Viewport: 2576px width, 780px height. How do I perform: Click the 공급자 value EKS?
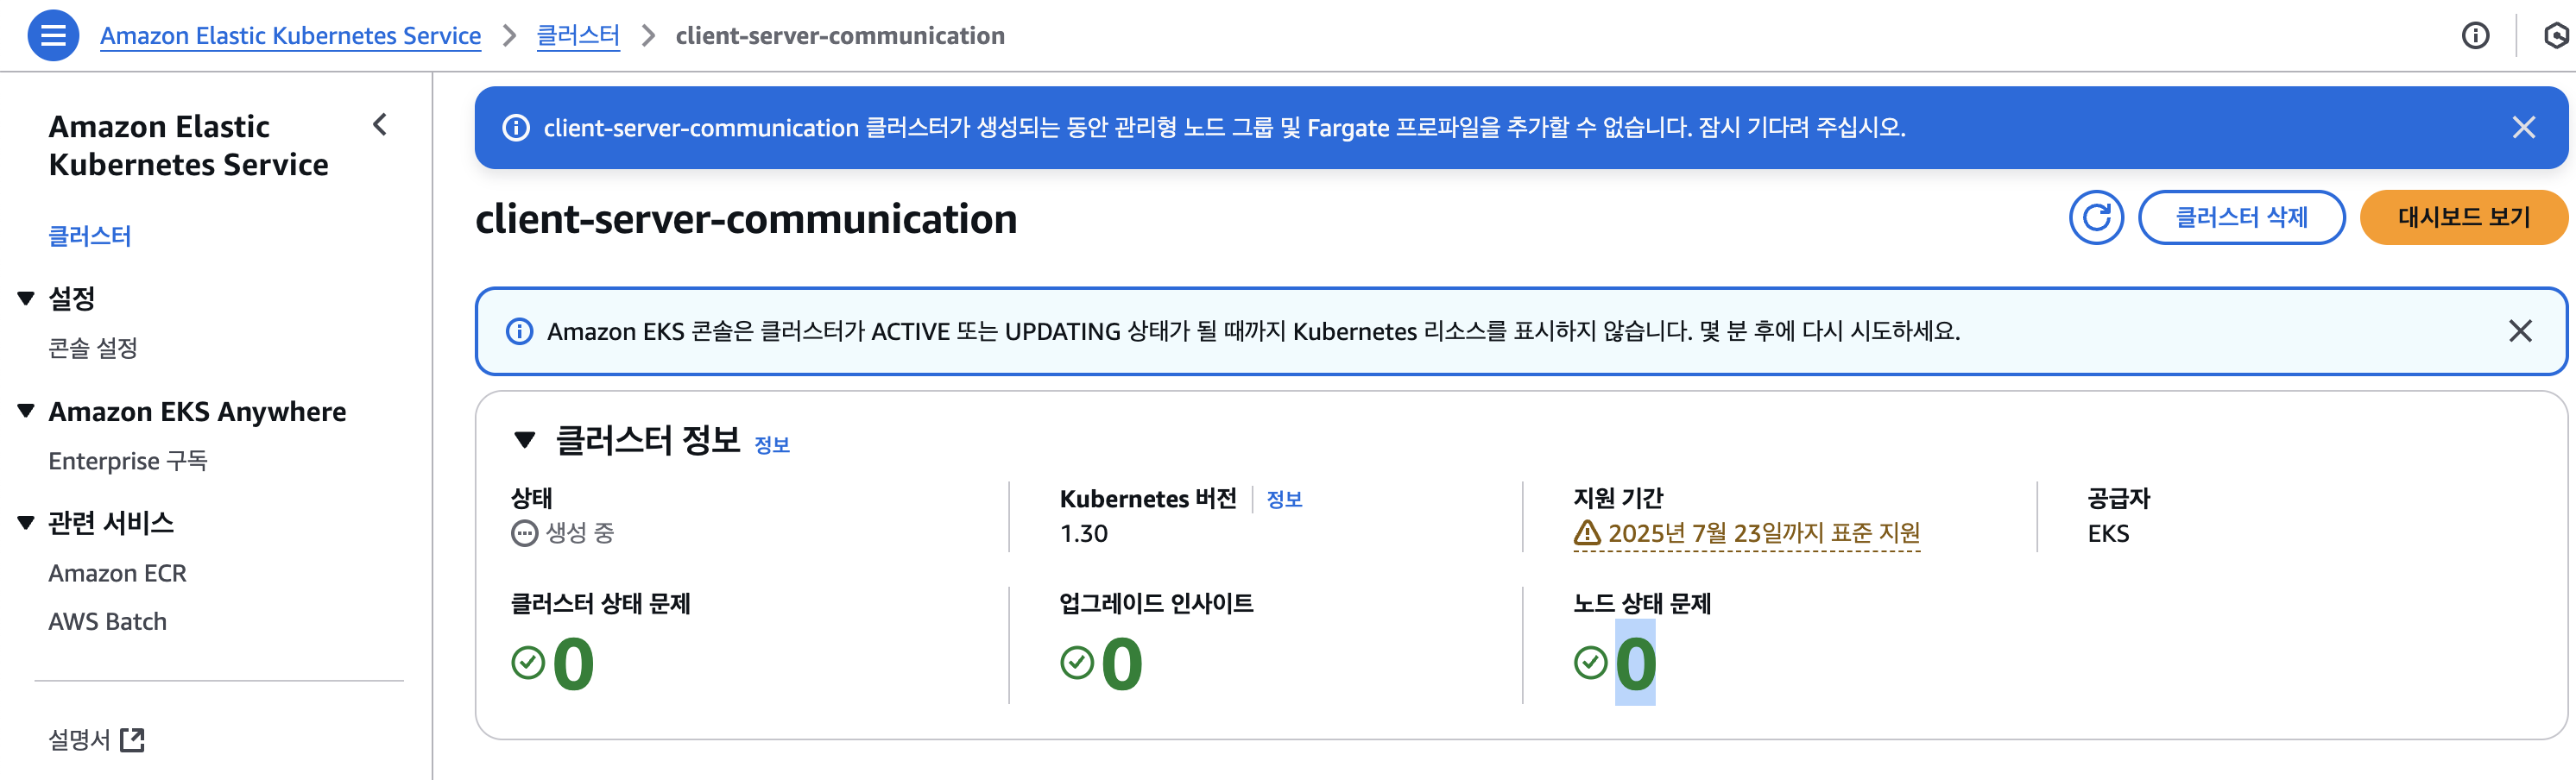2108,533
